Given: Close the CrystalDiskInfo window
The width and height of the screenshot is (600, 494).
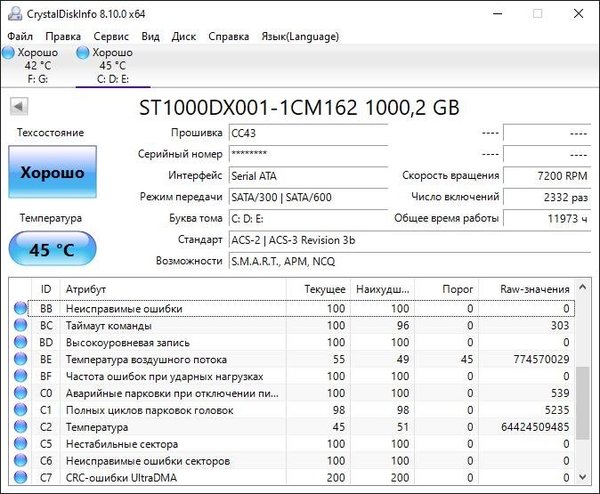Looking at the screenshot, I should 579,14.
